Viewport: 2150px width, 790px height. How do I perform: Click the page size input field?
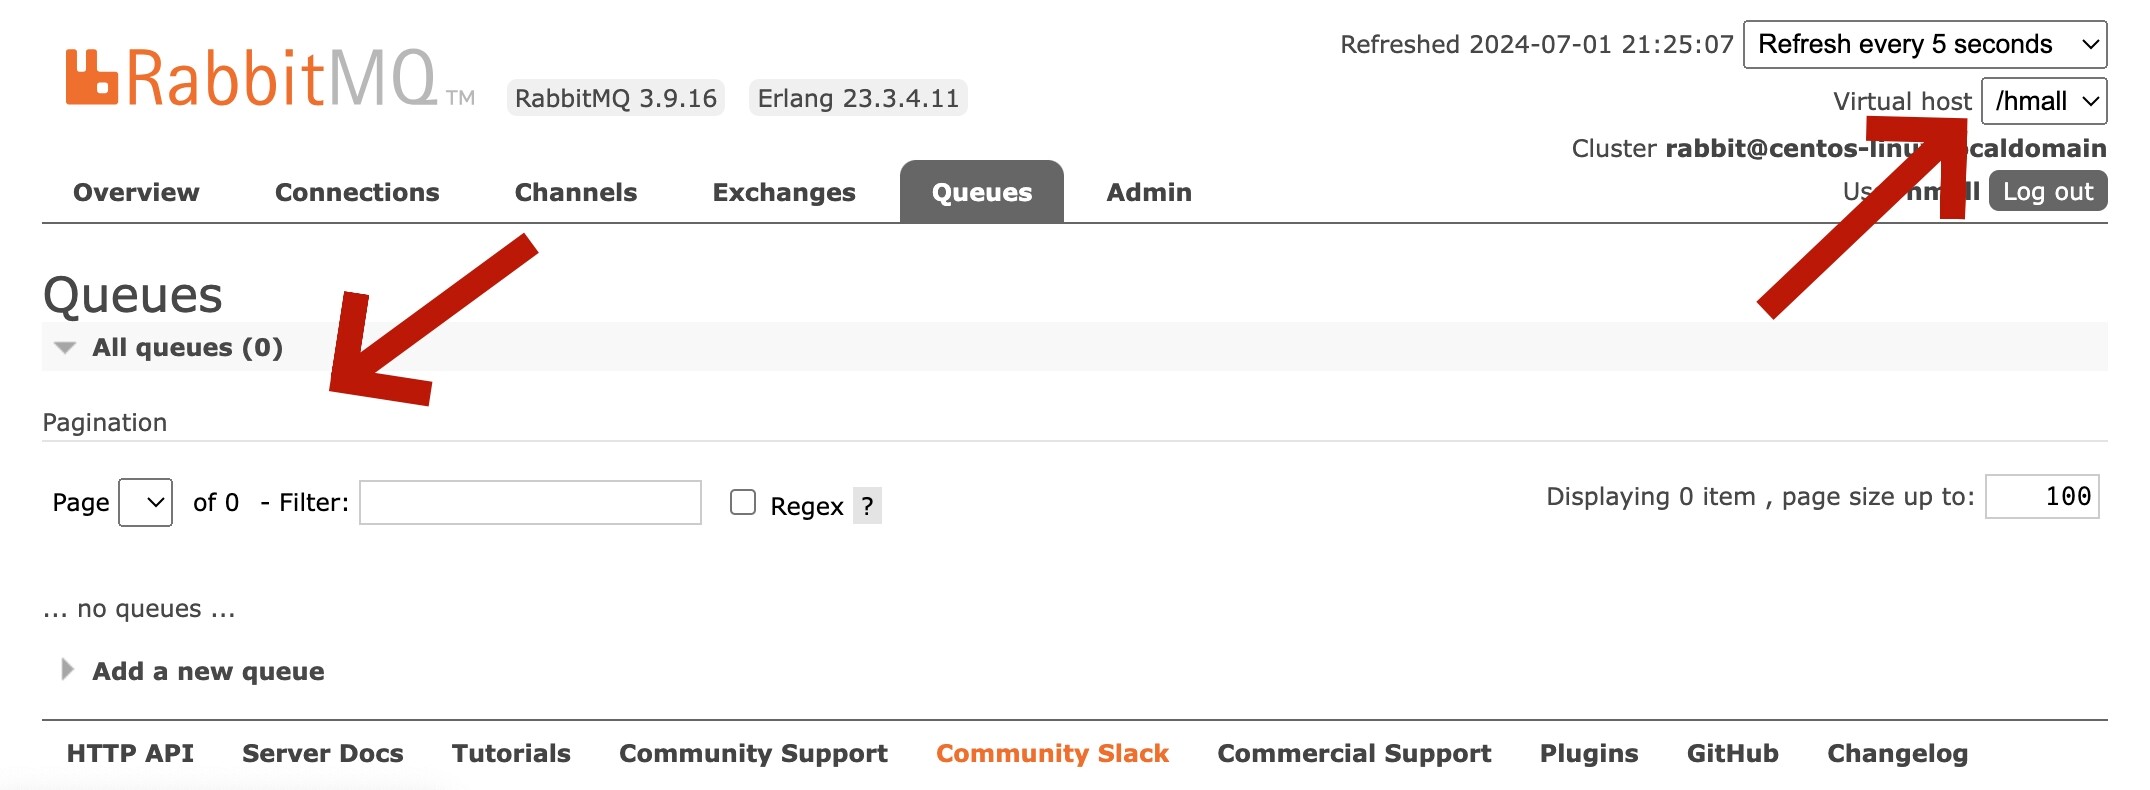pyautogui.click(x=2041, y=496)
